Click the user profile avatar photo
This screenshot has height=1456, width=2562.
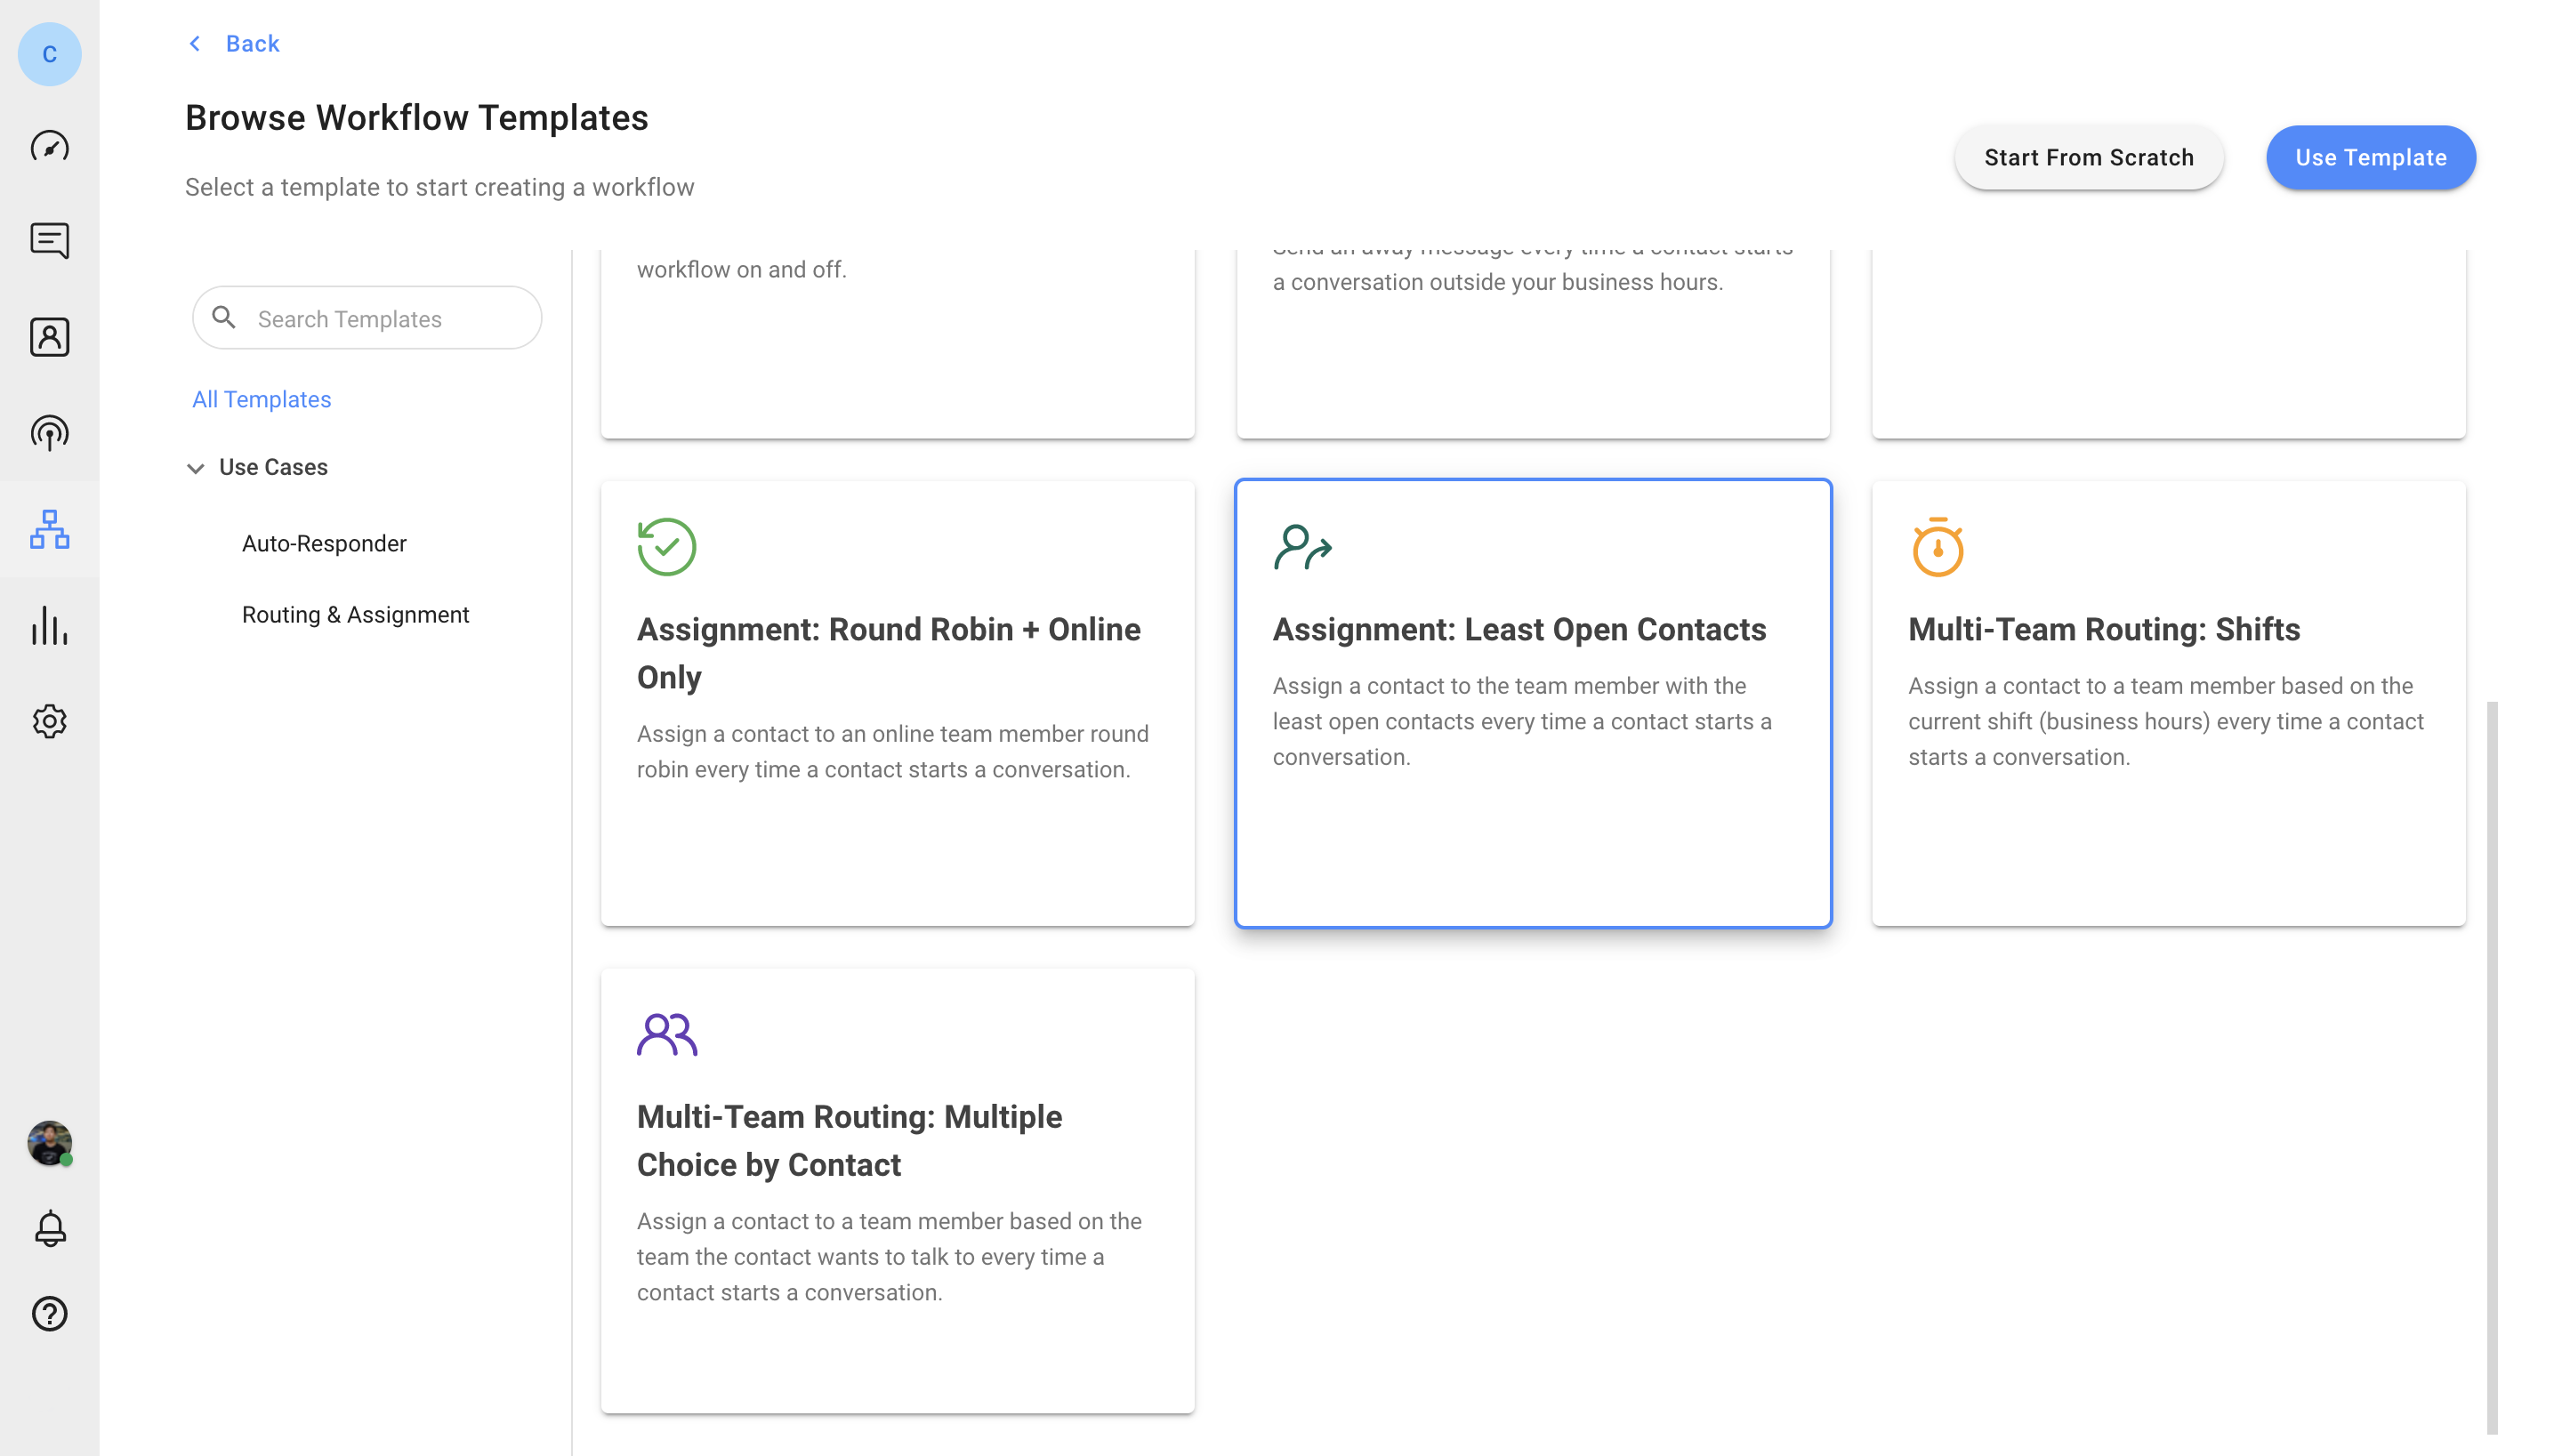click(49, 1142)
